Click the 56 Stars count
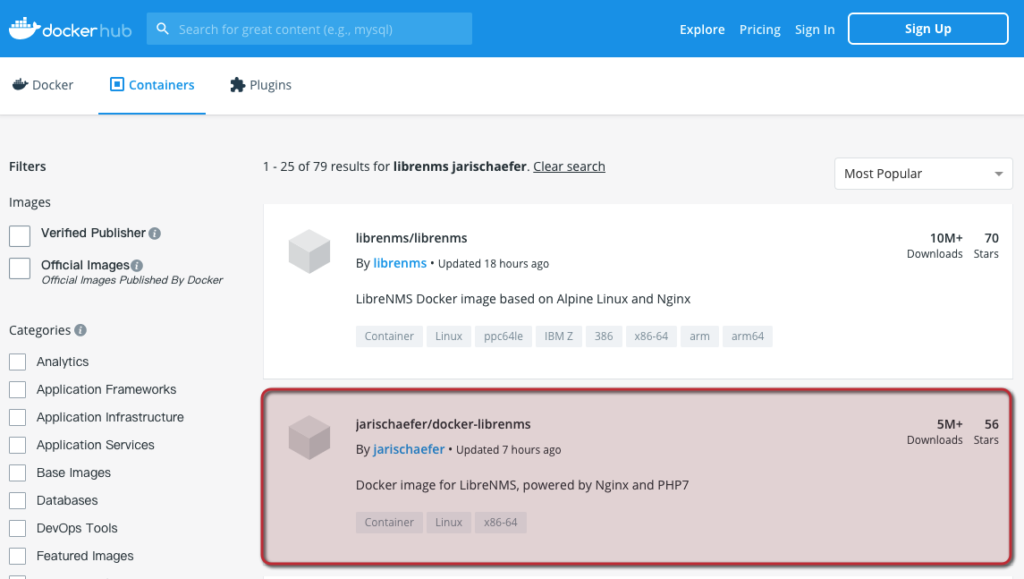This screenshot has width=1024, height=579. click(986, 431)
